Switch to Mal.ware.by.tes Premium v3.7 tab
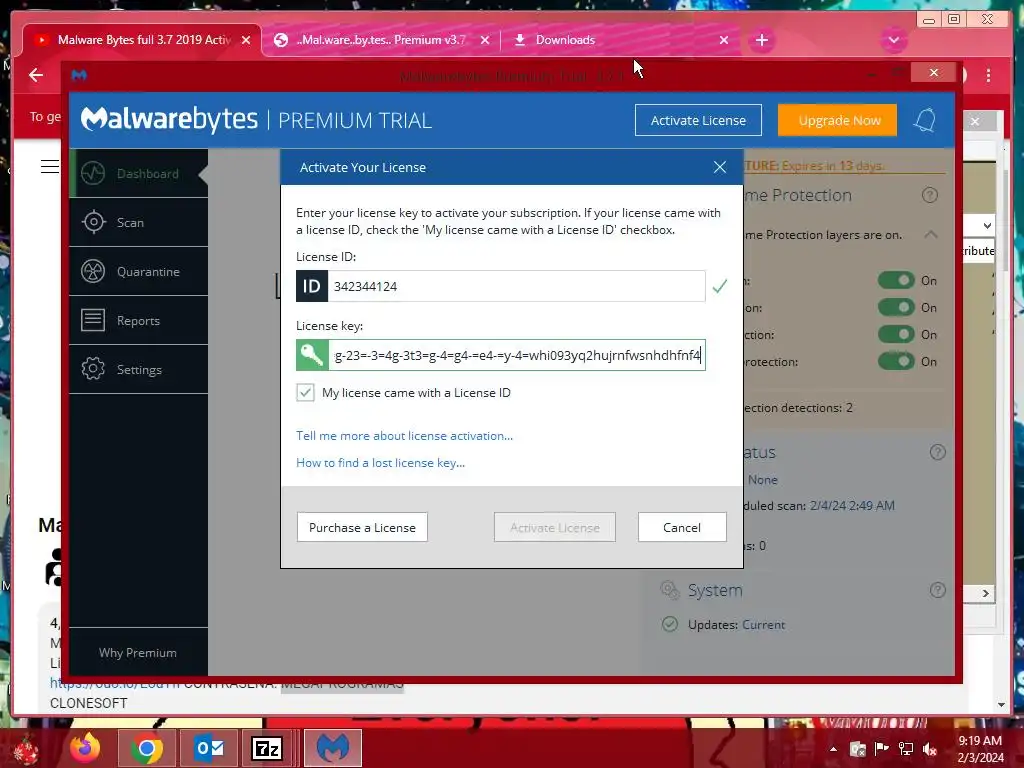This screenshot has width=1024, height=768. (381, 40)
